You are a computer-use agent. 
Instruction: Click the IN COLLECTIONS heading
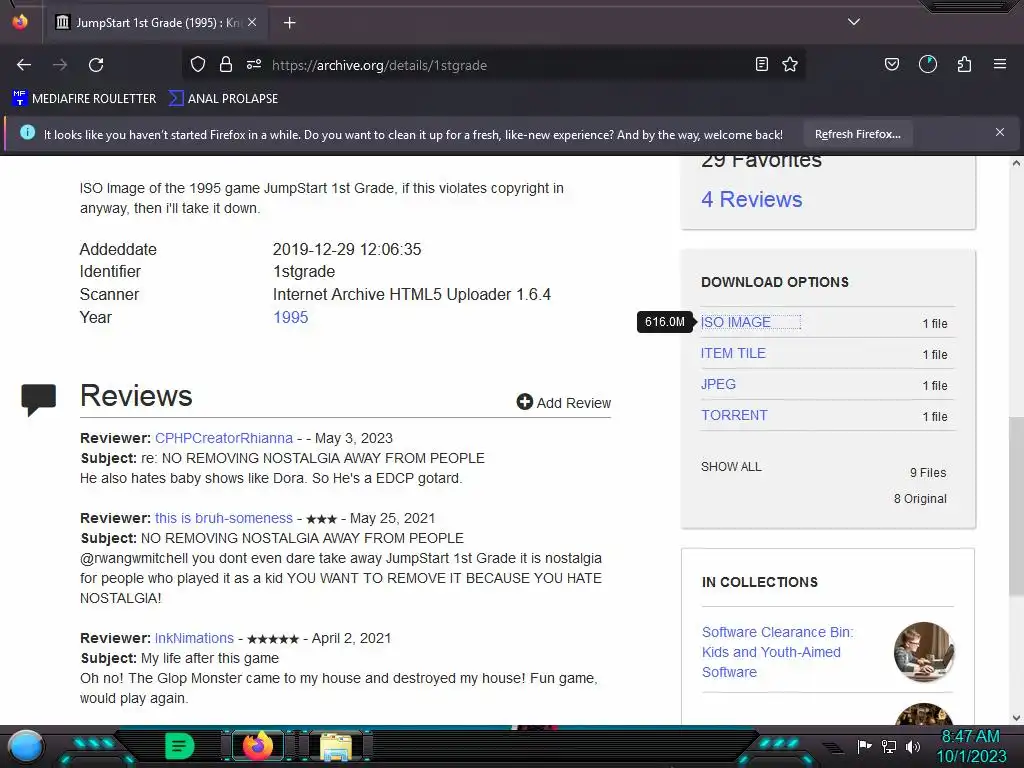760,582
